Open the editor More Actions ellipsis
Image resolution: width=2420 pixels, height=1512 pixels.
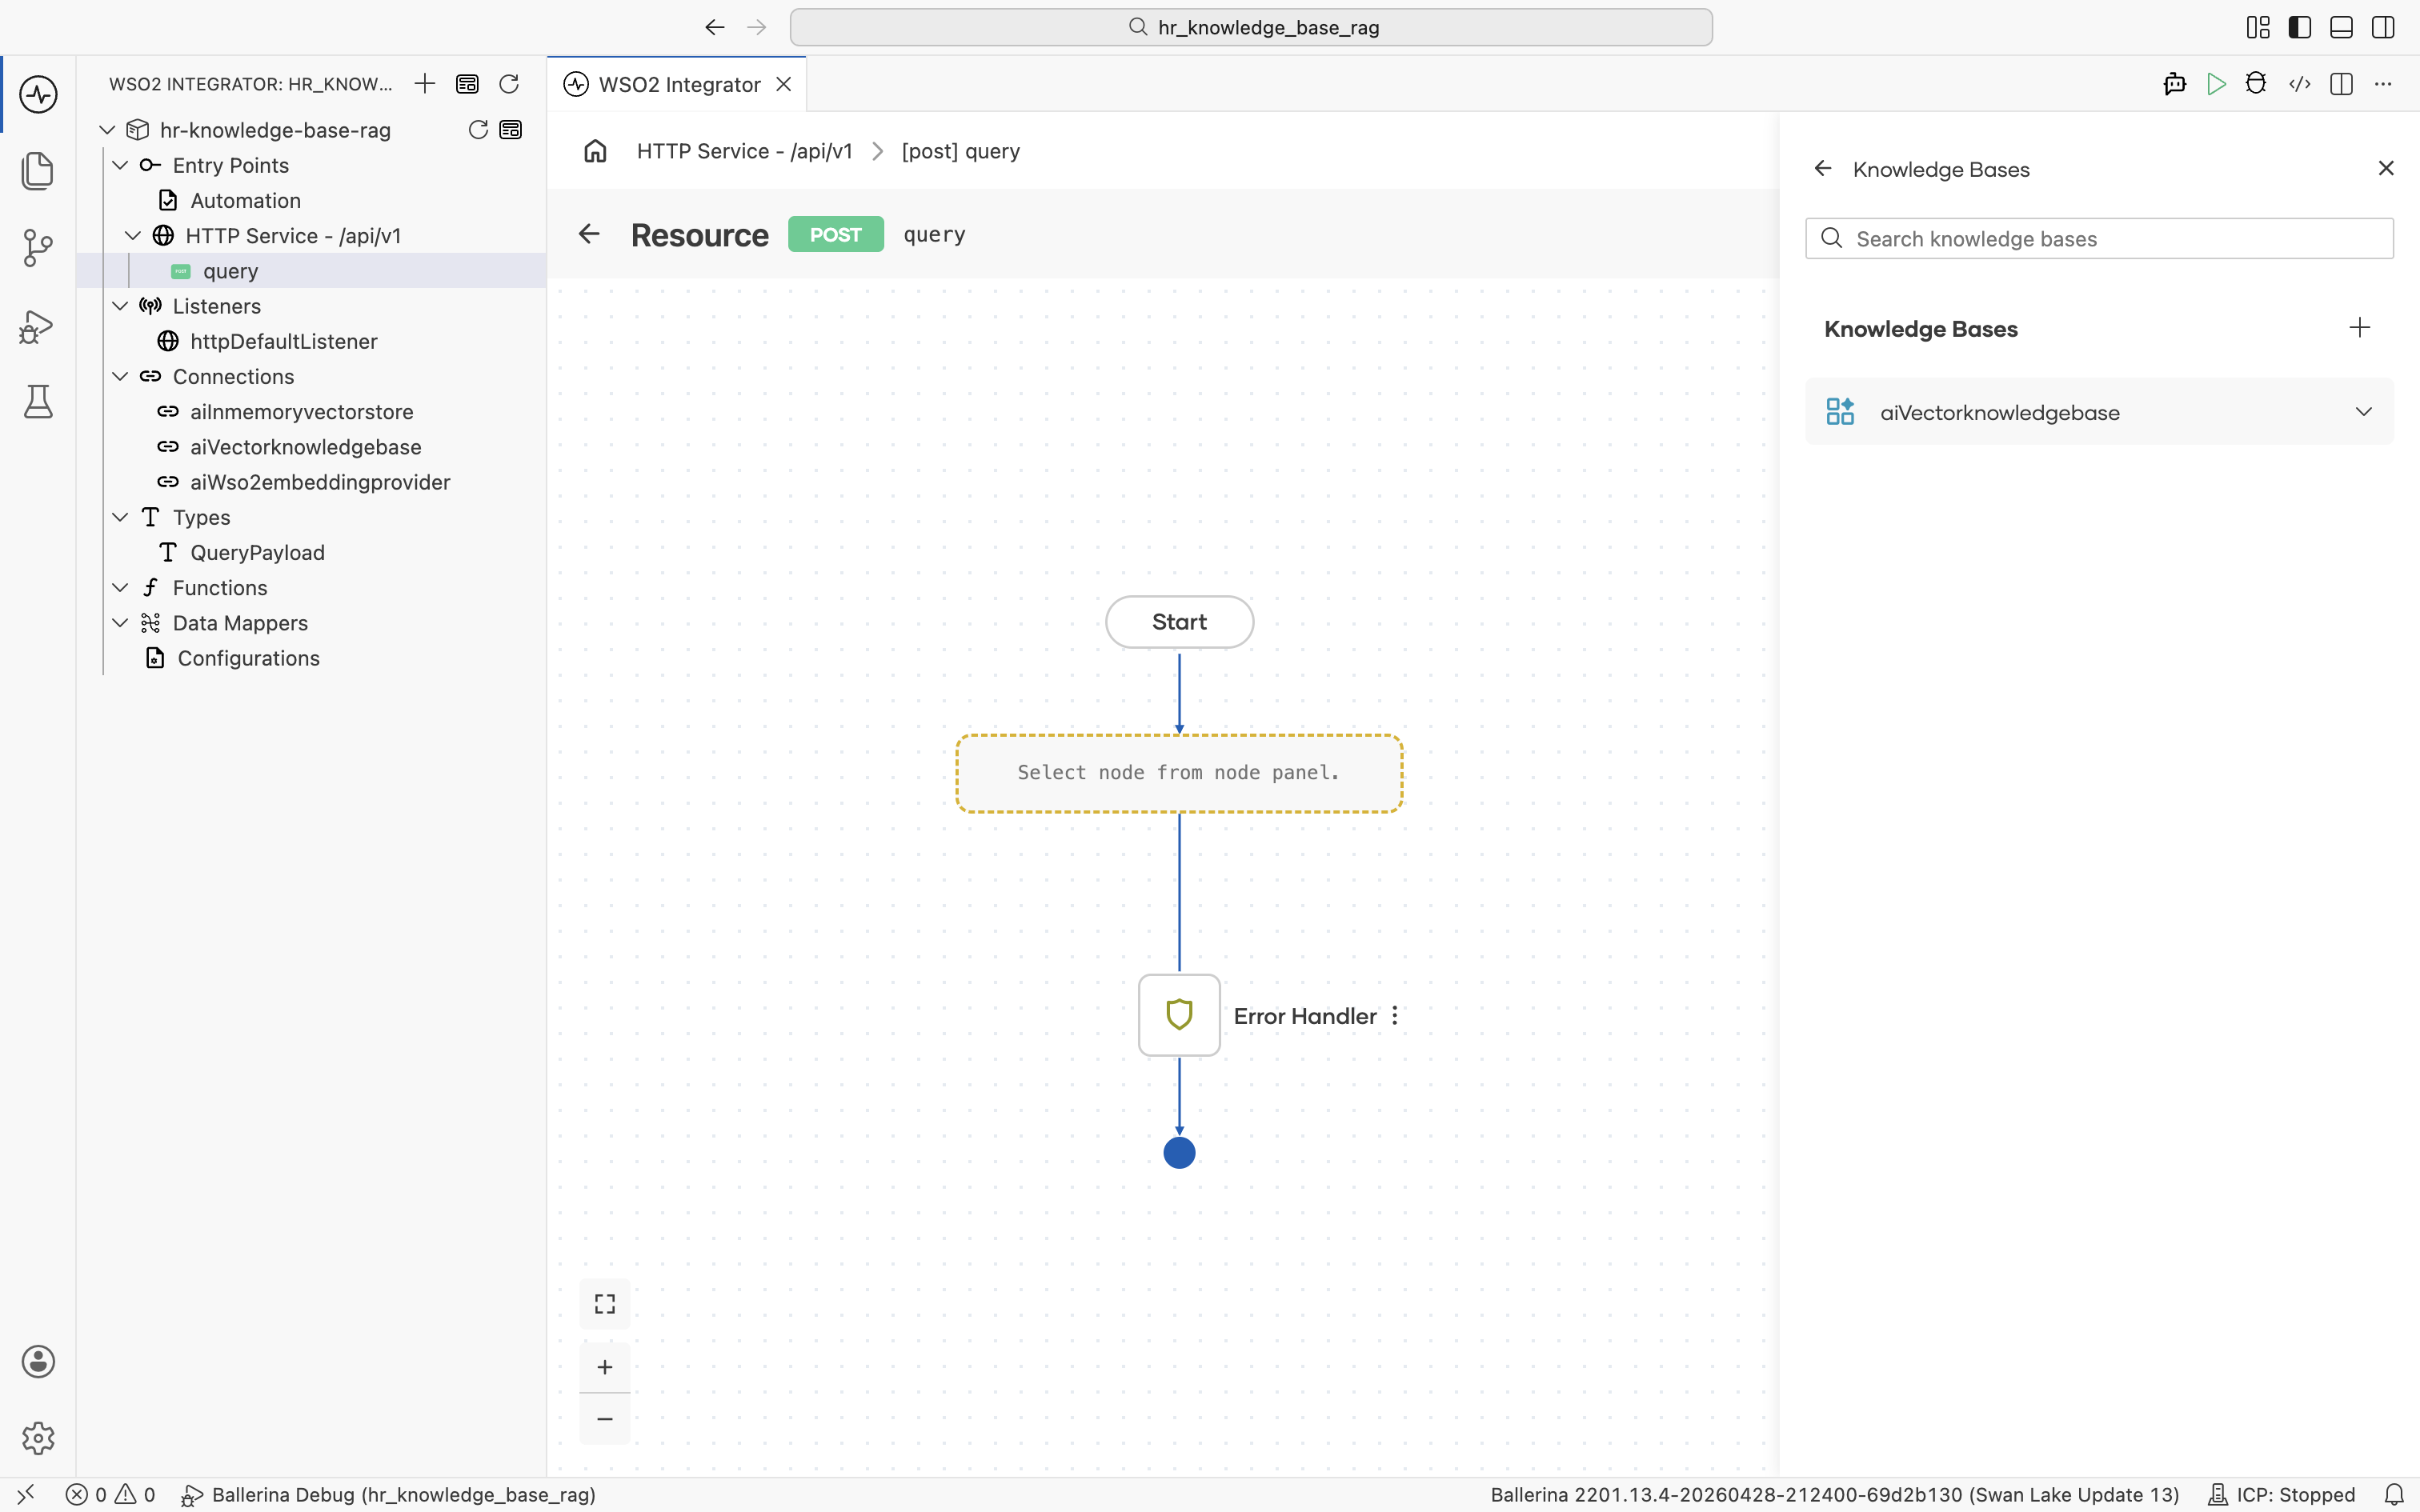click(x=2383, y=84)
